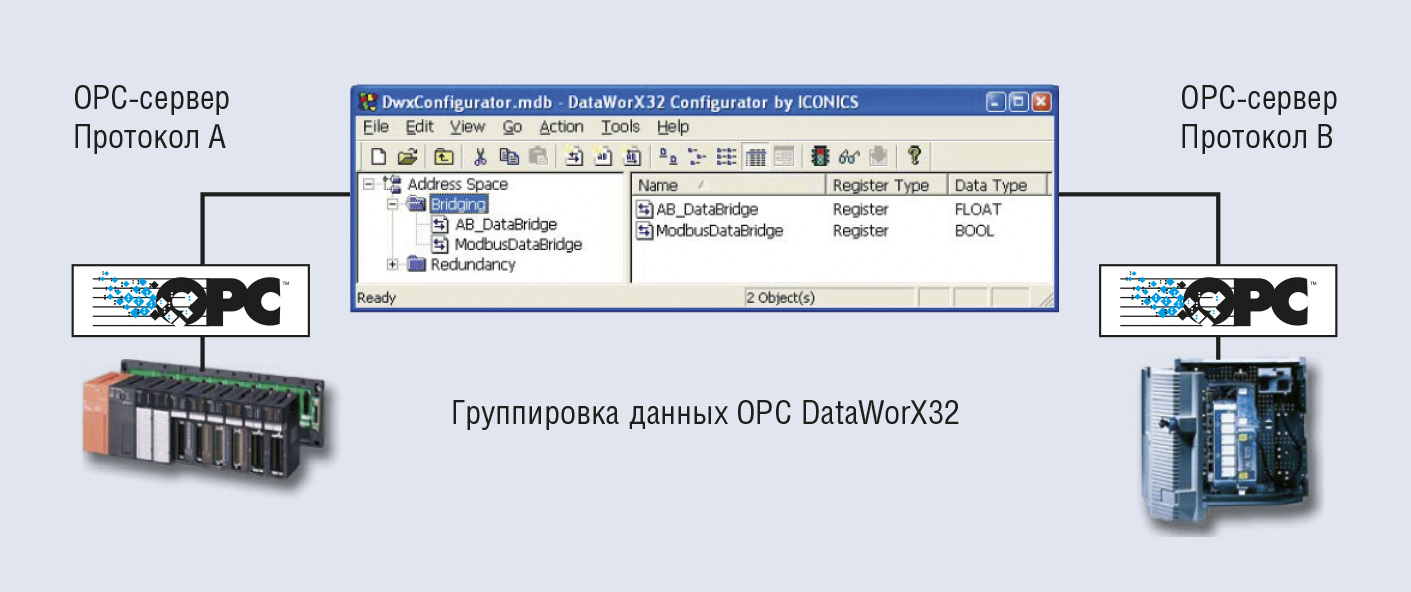Sort by the Data Type column header
This screenshot has height=592, width=1411.
point(996,185)
